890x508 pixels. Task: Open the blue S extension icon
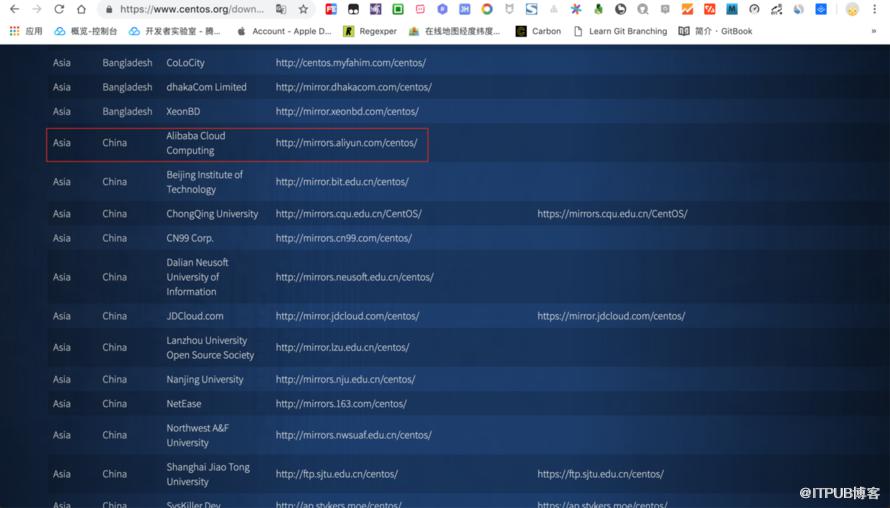click(531, 9)
